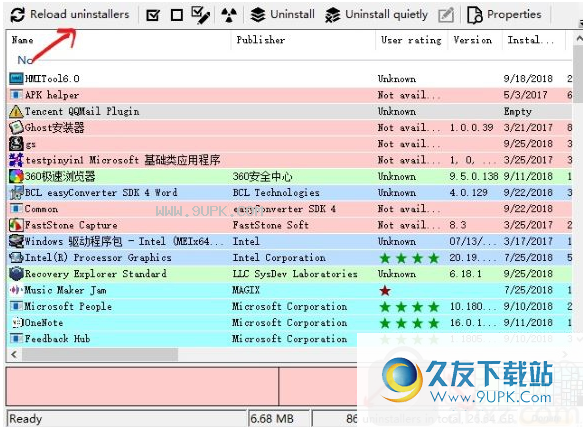Click the Properties document icon
The height and width of the screenshot is (427, 583).
click(x=474, y=15)
